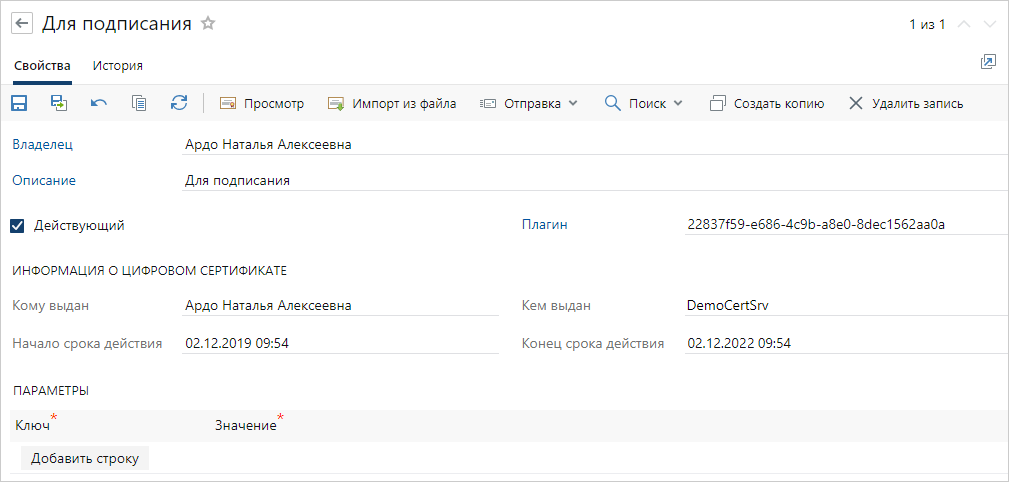Screen dimensions: 1009x482
Task: Select the Свойства tab
Action: pos(42,66)
